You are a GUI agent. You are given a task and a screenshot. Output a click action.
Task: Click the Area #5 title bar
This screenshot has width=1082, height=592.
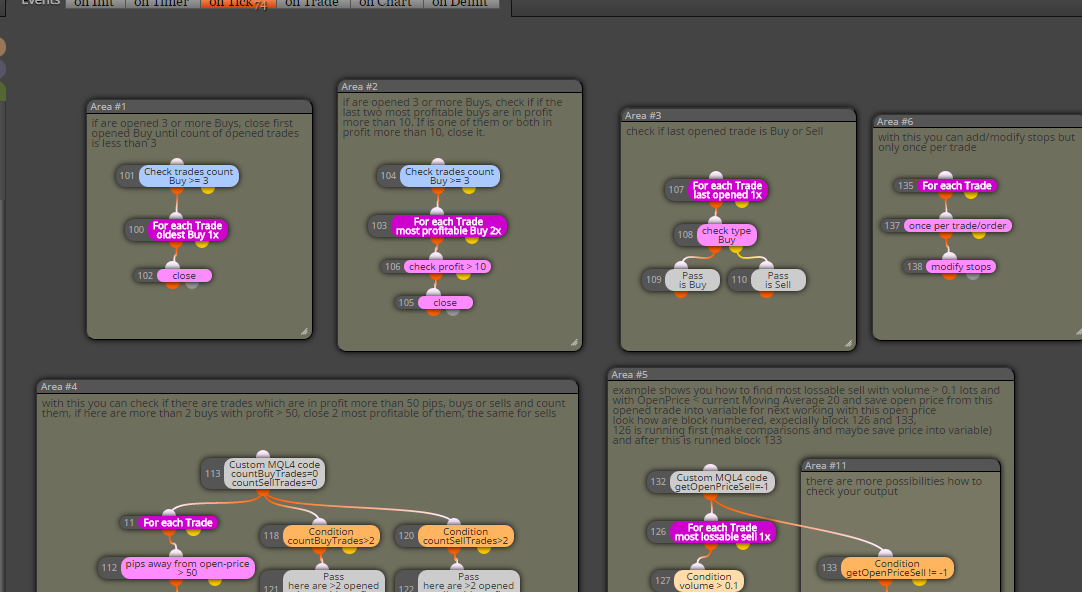click(811, 375)
